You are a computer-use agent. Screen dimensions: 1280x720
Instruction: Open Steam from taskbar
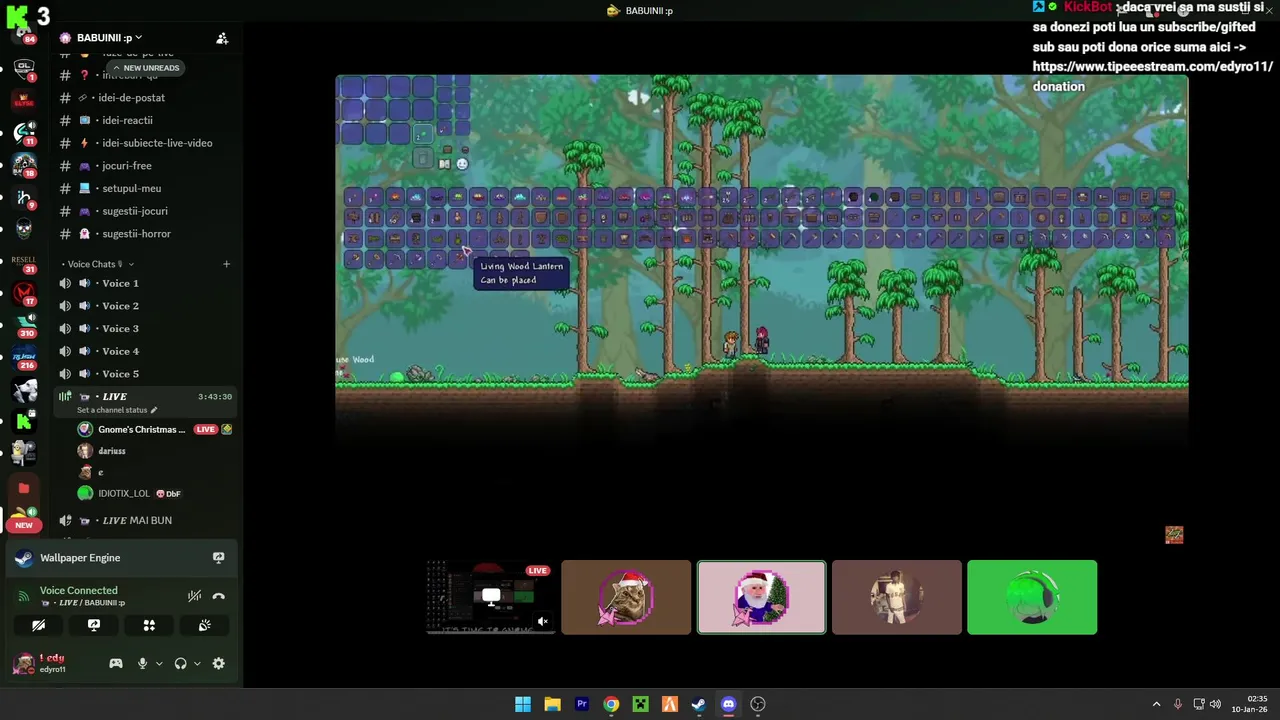[x=699, y=704]
